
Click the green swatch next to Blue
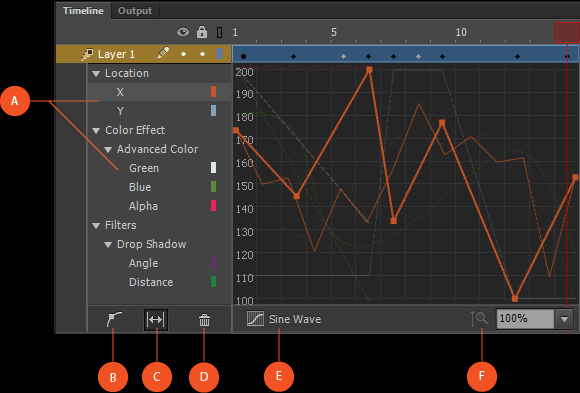[x=213, y=187]
